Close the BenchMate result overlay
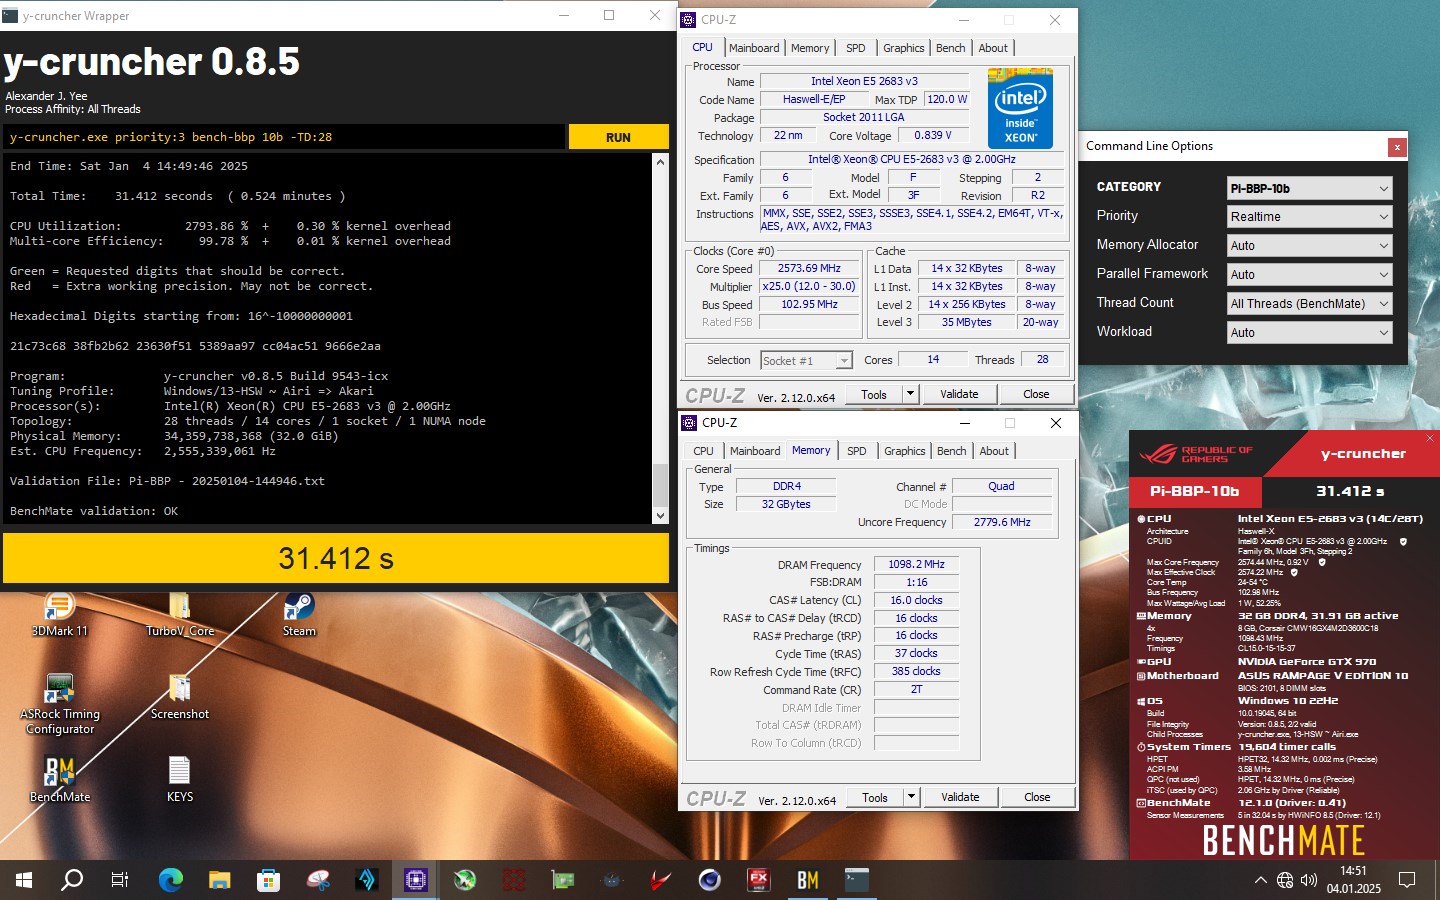 tap(1430, 438)
